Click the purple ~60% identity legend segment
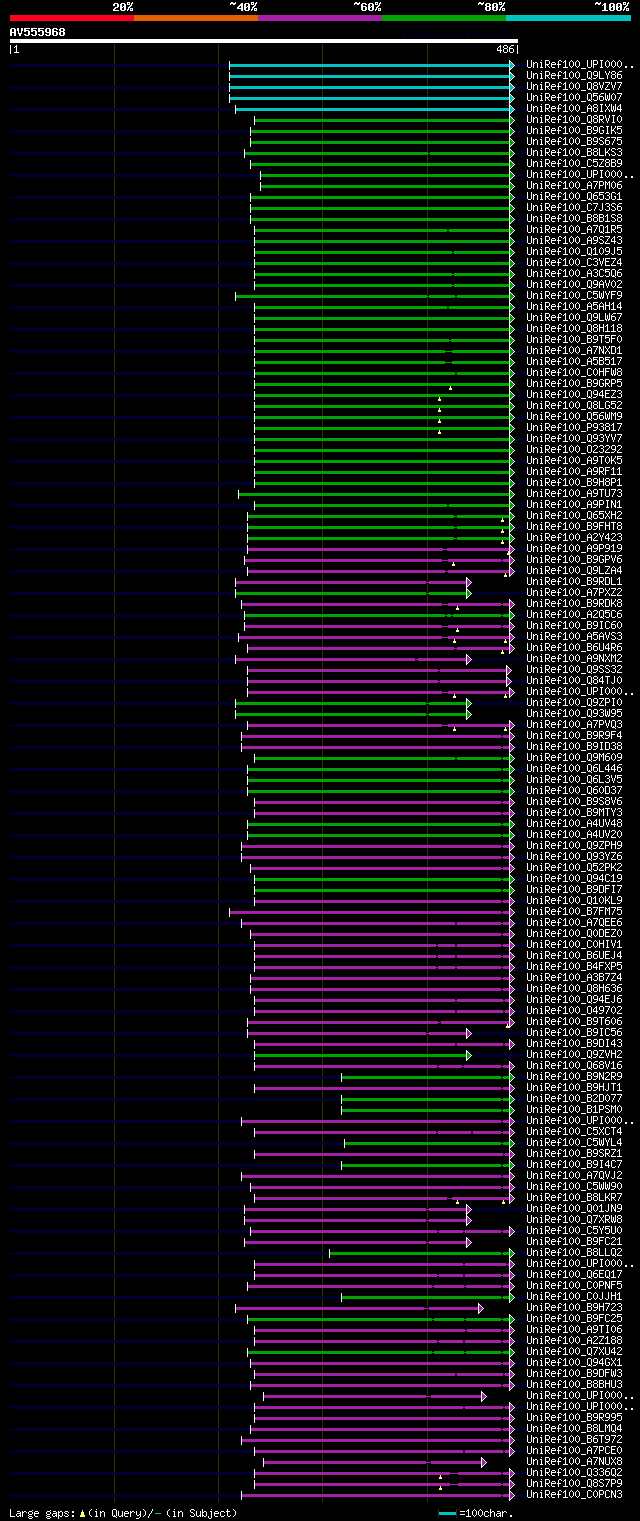Viewport: 640px width, 1521px height. coord(319,18)
